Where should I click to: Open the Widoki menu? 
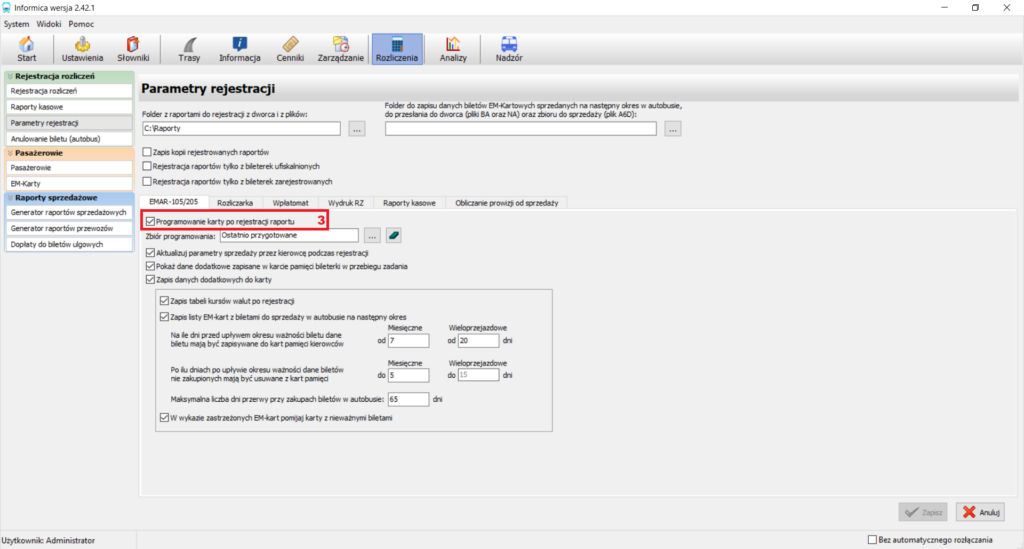click(49, 24)
